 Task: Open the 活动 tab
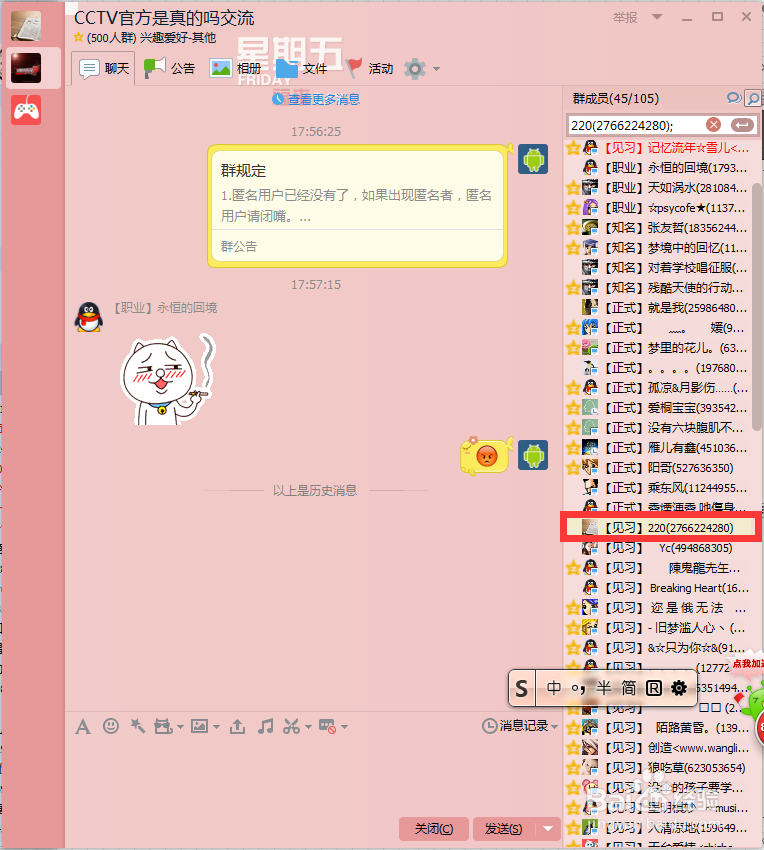tap(369, 68)
